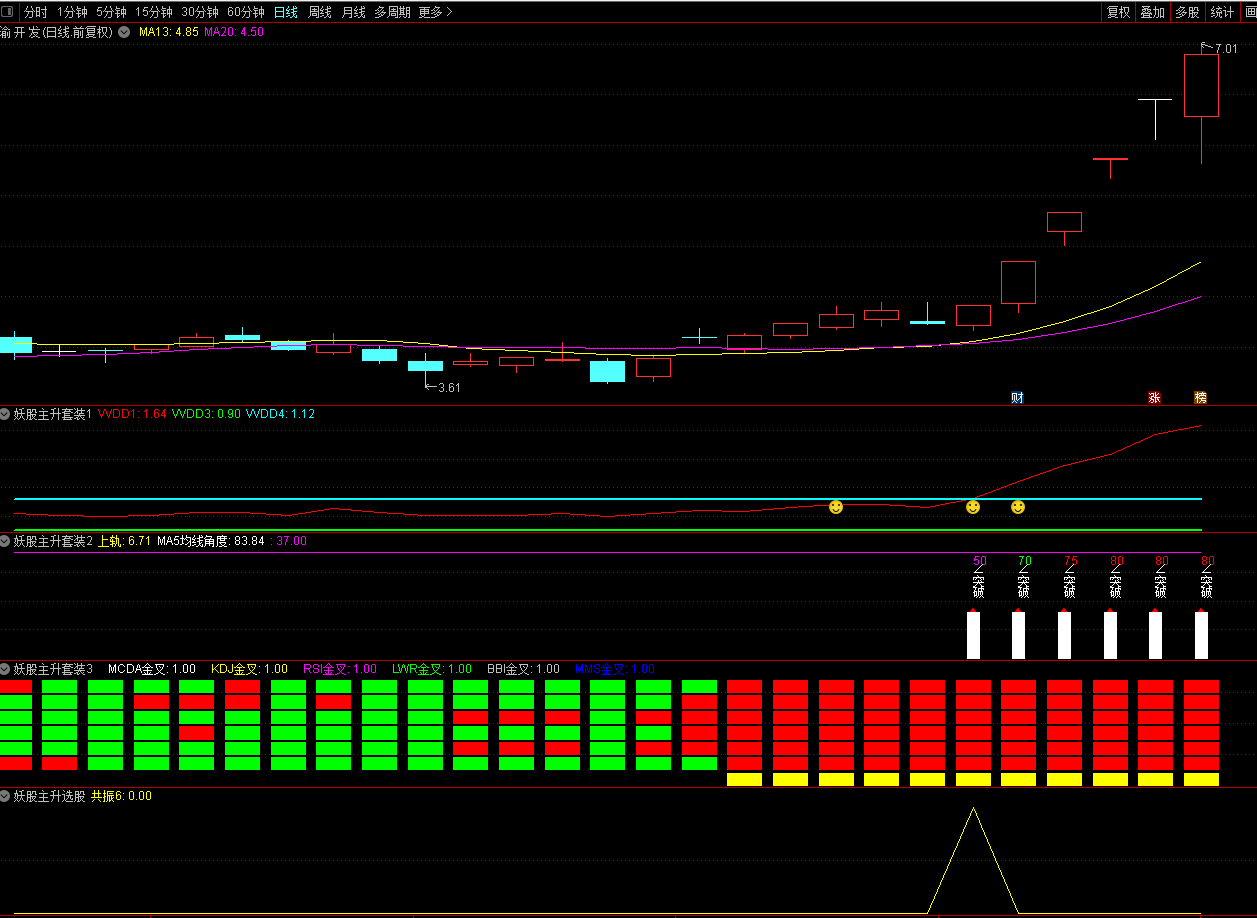Image resolution: width=1257 pixels, height=918 pixels.
Task: Select the 月线 monthly chart tab
Action: tap(353, 12)
